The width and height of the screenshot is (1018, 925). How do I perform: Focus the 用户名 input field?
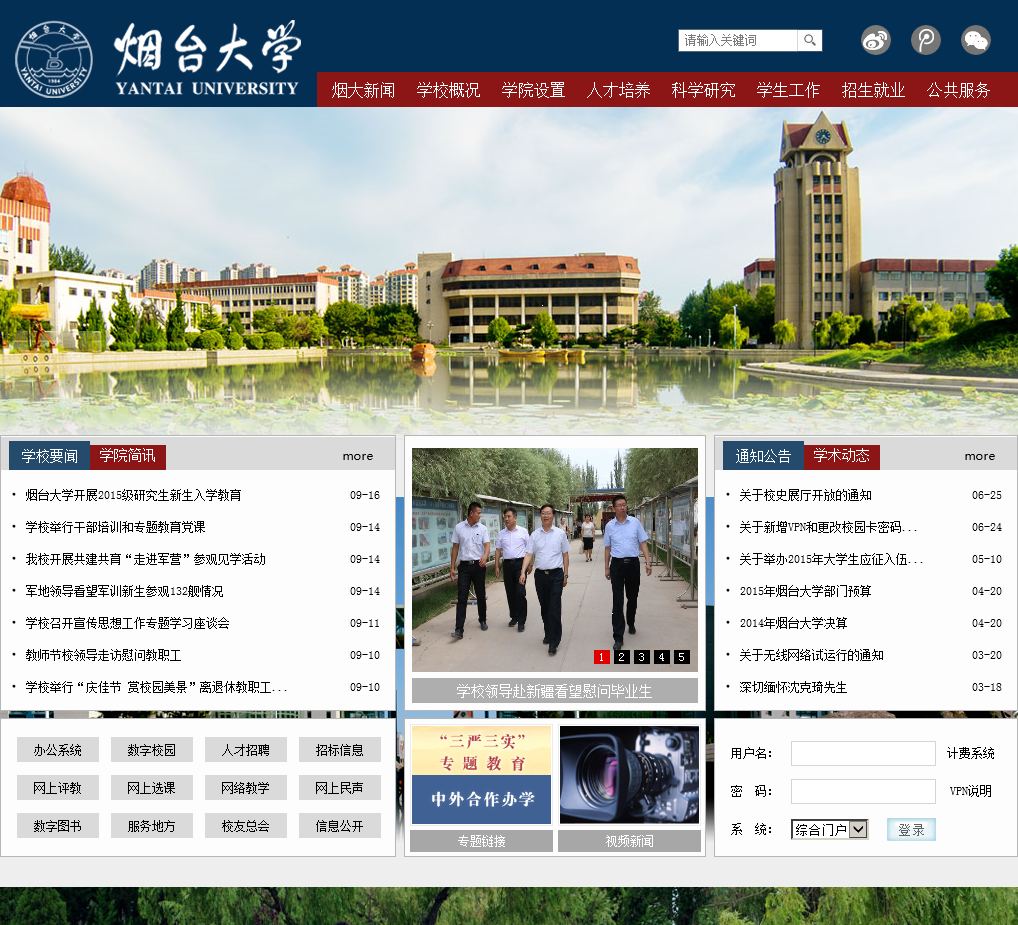(x=863, y=754)
